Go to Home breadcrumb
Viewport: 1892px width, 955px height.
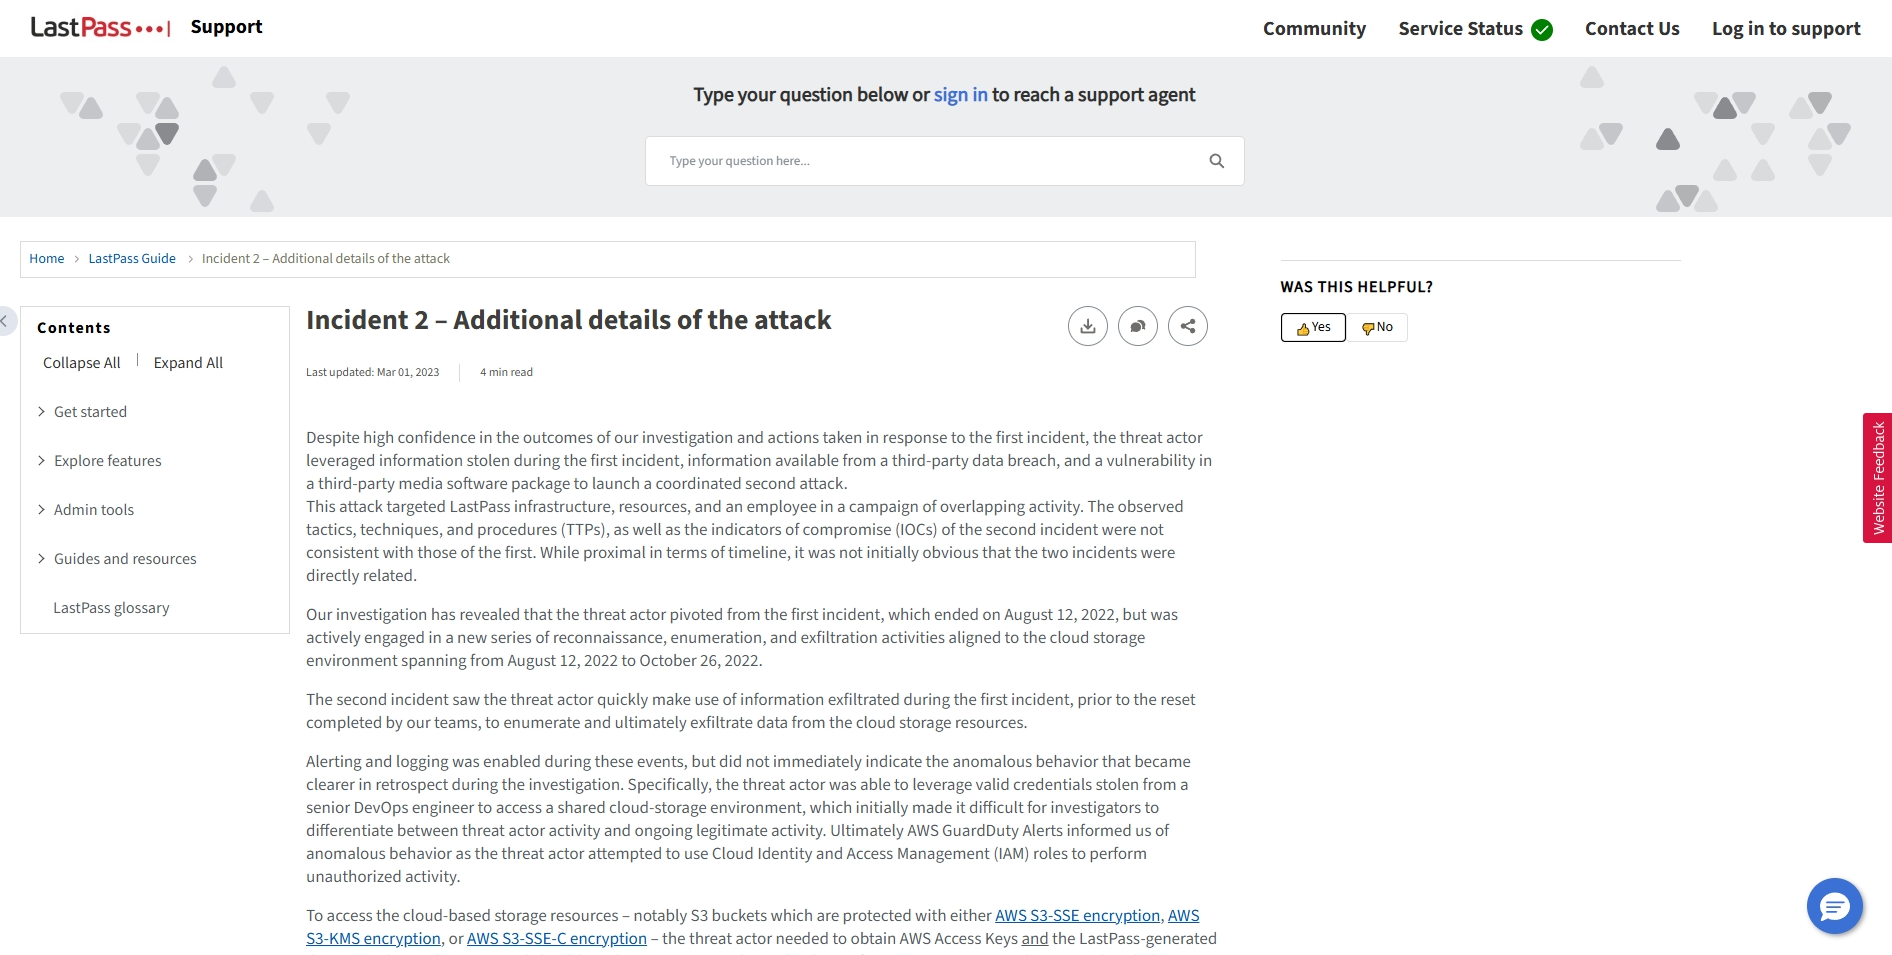coord(46,259)
